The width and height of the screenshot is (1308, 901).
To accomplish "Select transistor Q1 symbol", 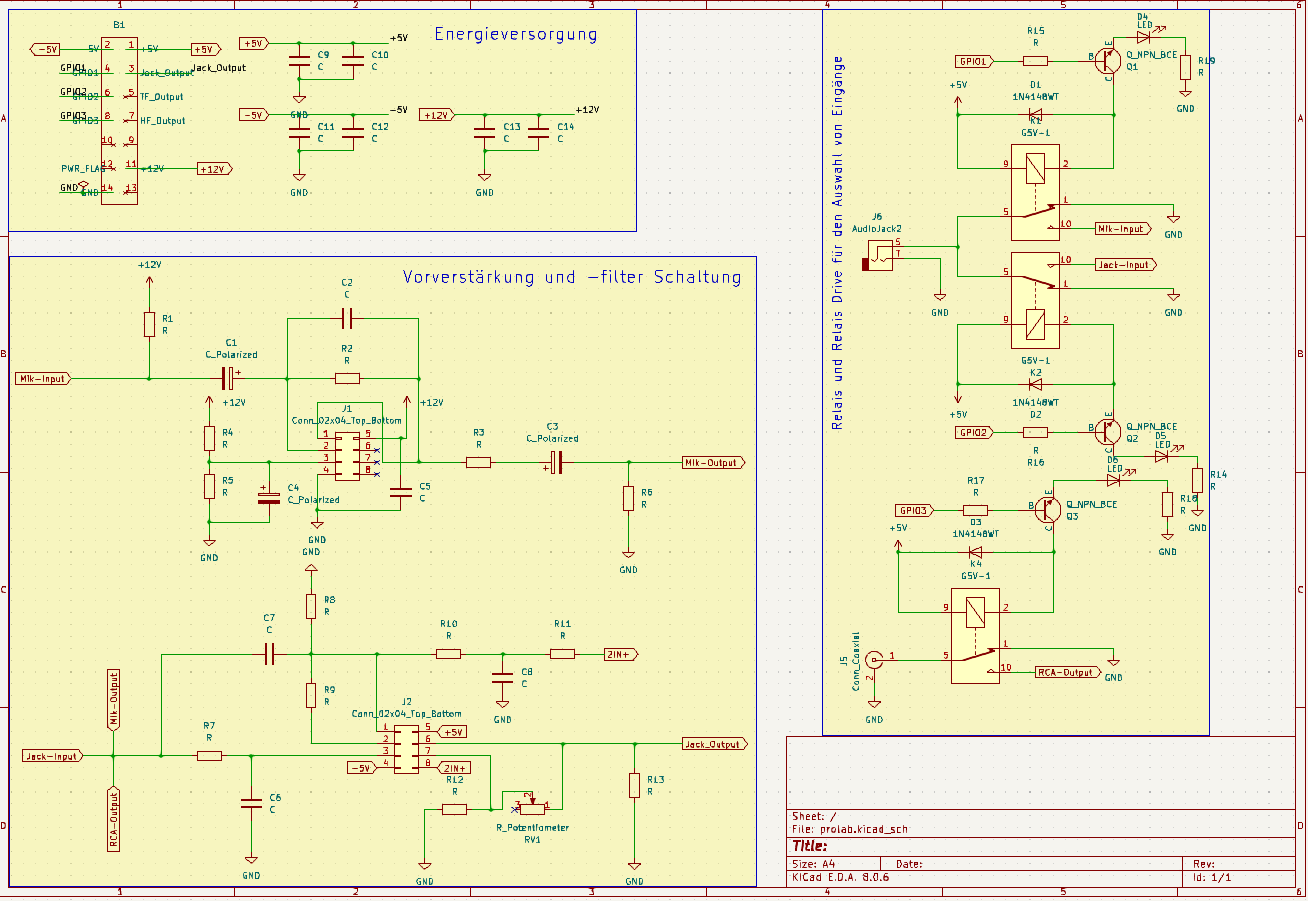I will click(1107, 61).
